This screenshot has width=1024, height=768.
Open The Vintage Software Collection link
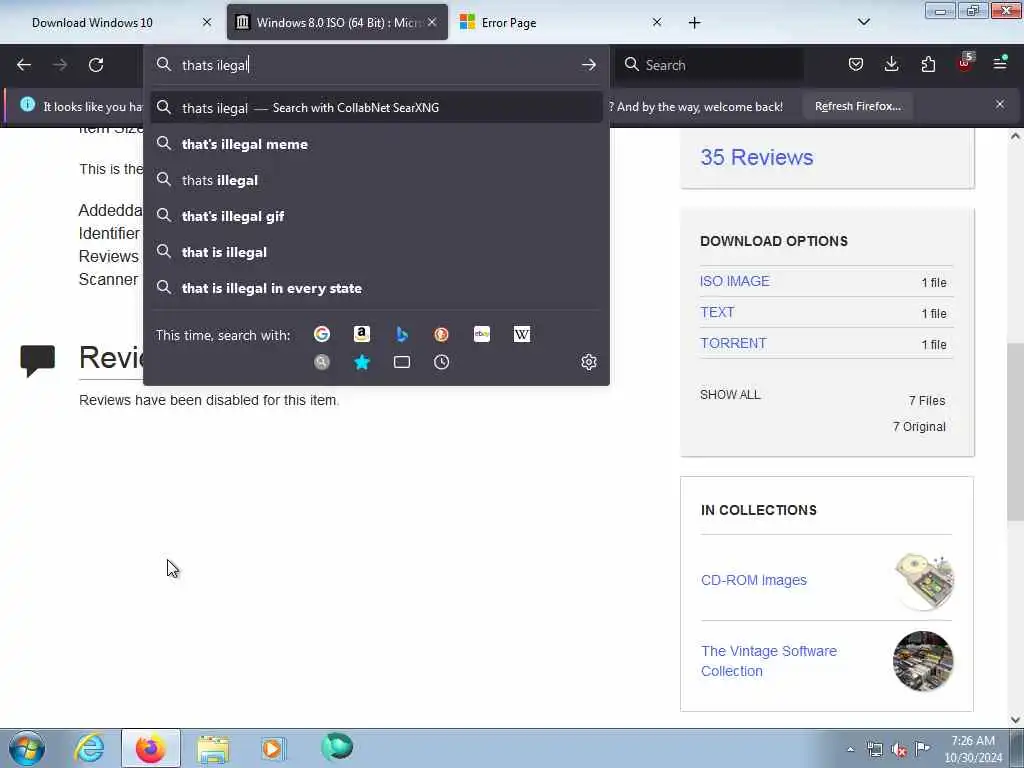click(x=769, y=661)
